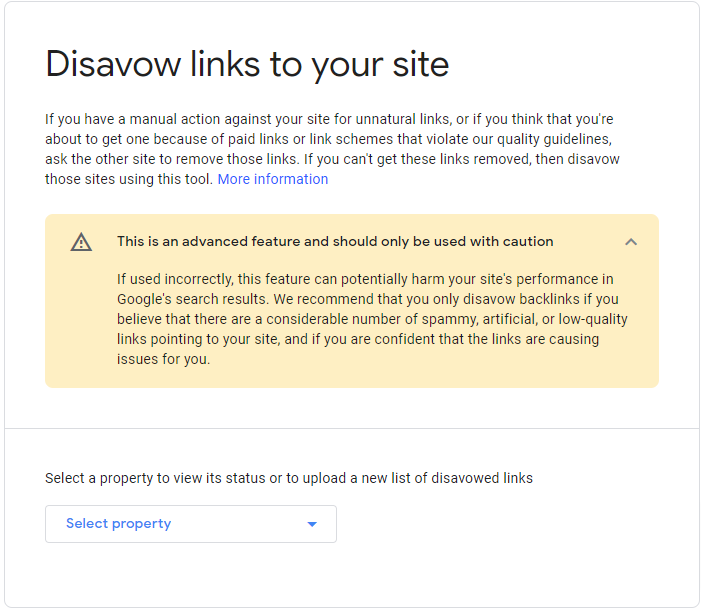Open the Select property dropdown

tap(191, 524)
